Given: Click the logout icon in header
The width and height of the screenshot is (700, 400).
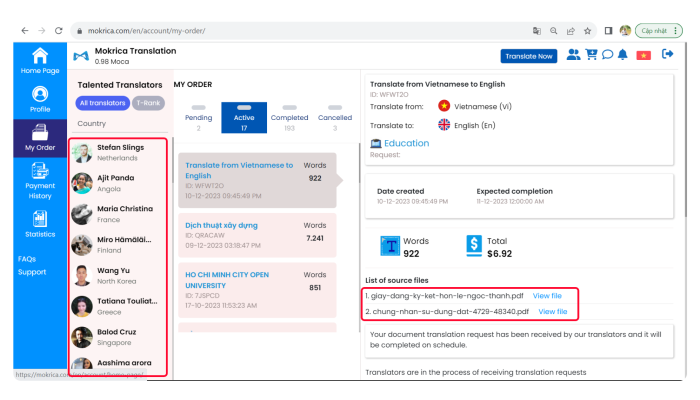Looking at the screenshot, I should point(668,55).
